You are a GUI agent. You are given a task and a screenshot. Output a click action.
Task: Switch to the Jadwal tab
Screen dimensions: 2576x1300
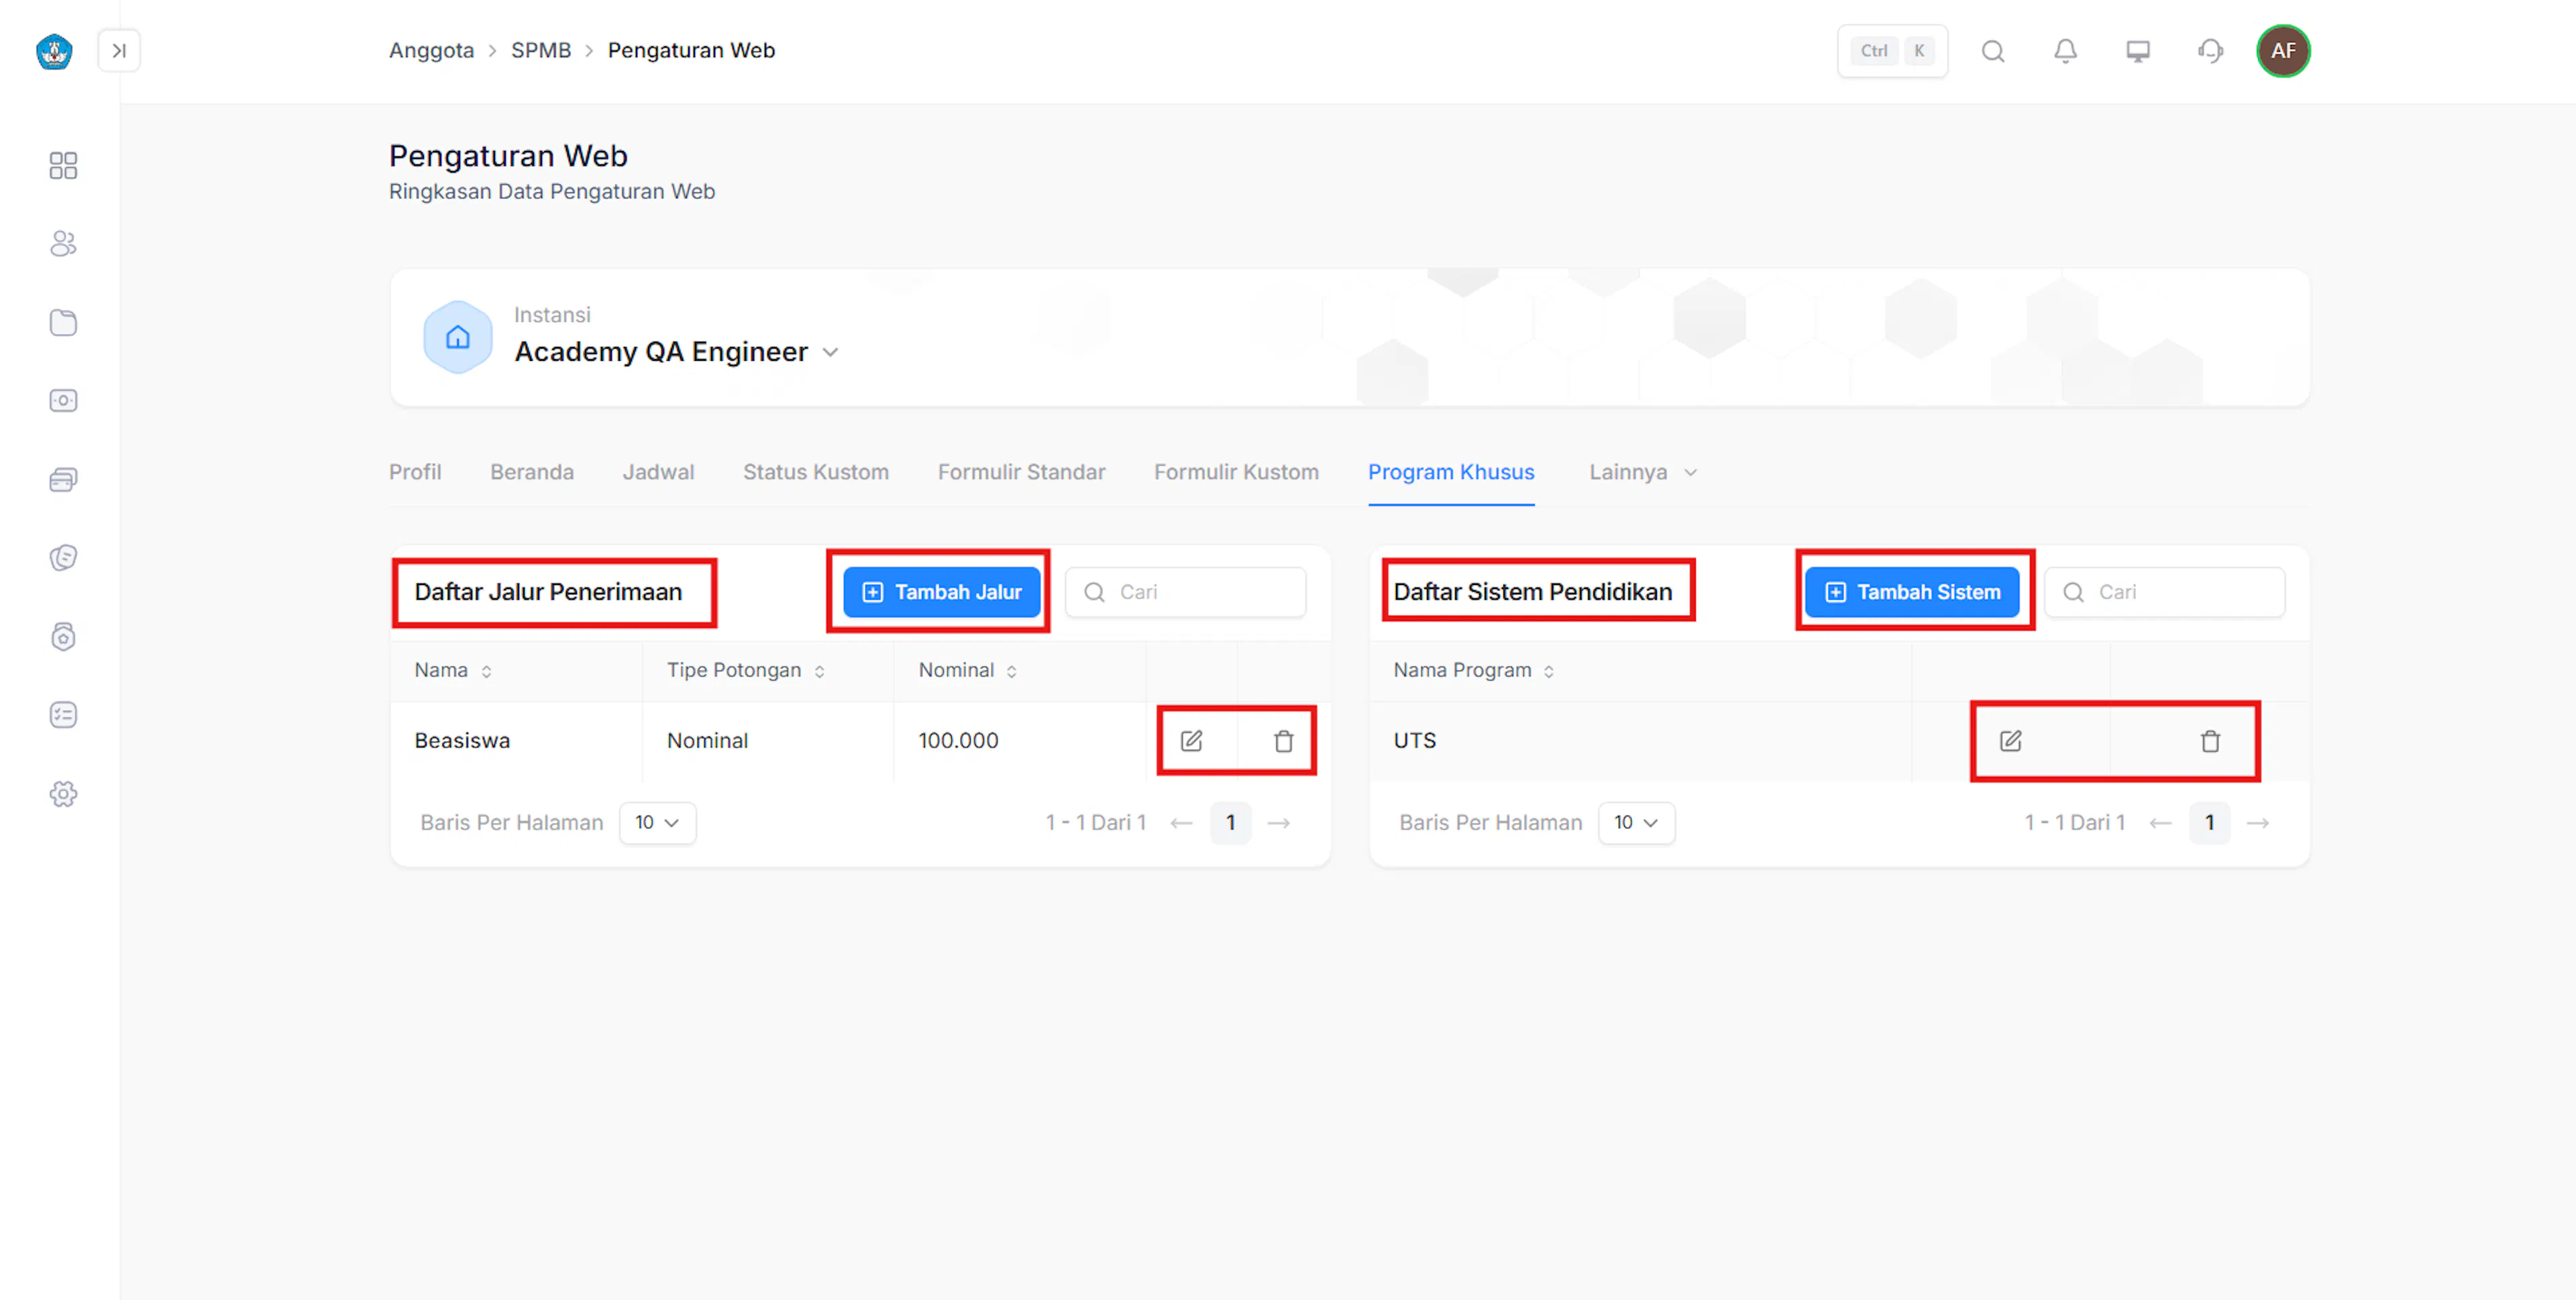(x=658, y=472)
